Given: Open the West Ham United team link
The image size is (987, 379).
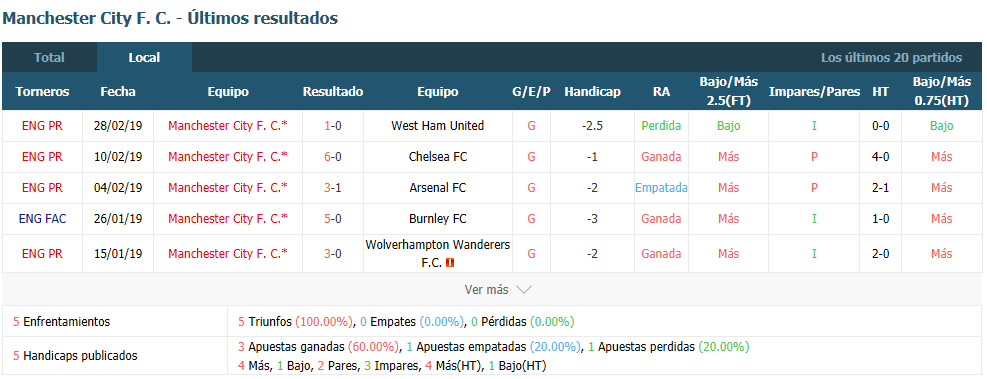Looking at the screenshot, I should click(x=437, y=126).
